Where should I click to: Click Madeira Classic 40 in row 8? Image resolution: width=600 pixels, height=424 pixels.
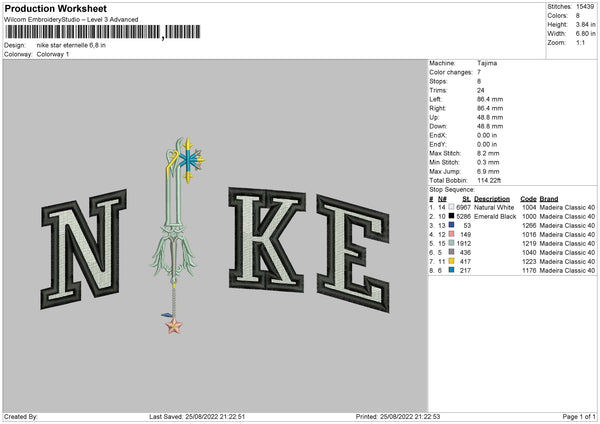pyautogui.click(x=567, y=271)
